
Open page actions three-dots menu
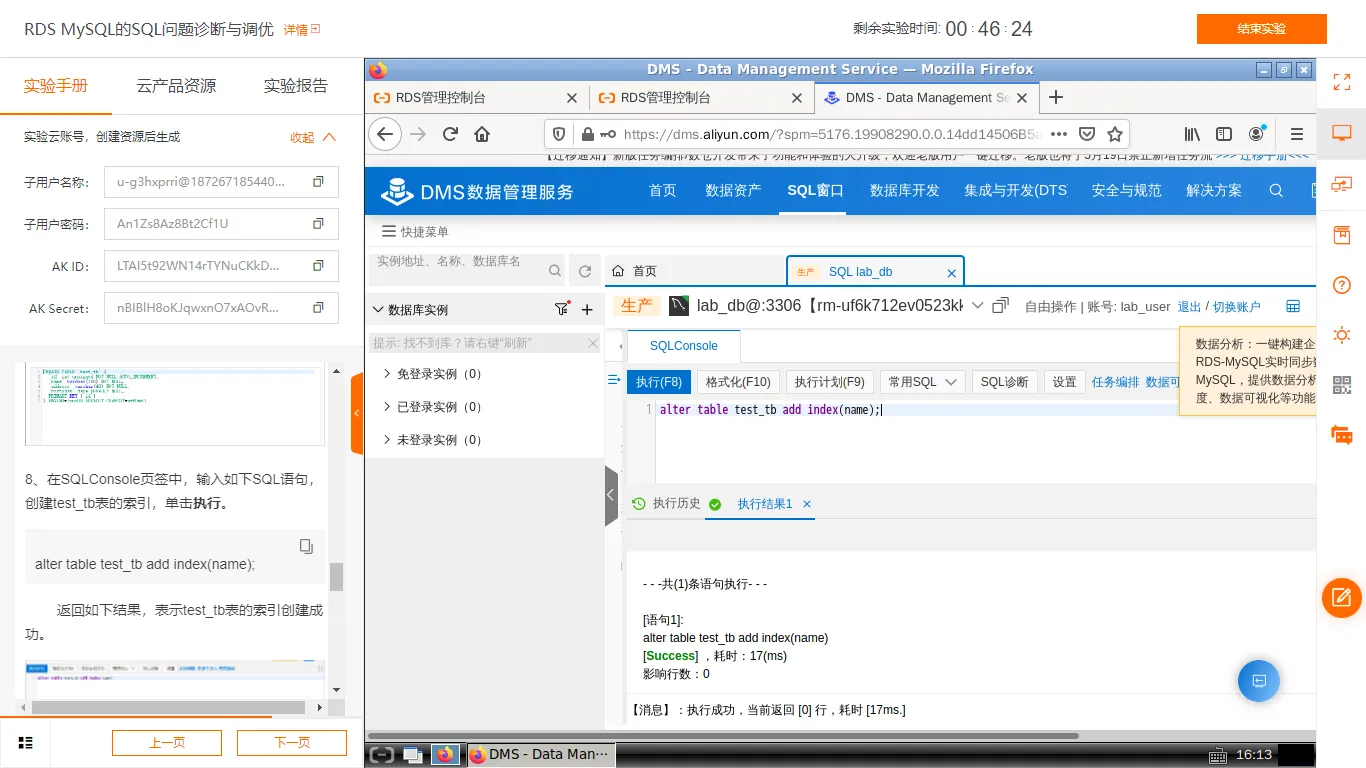pyautogui.click(x=1059, y=134)
